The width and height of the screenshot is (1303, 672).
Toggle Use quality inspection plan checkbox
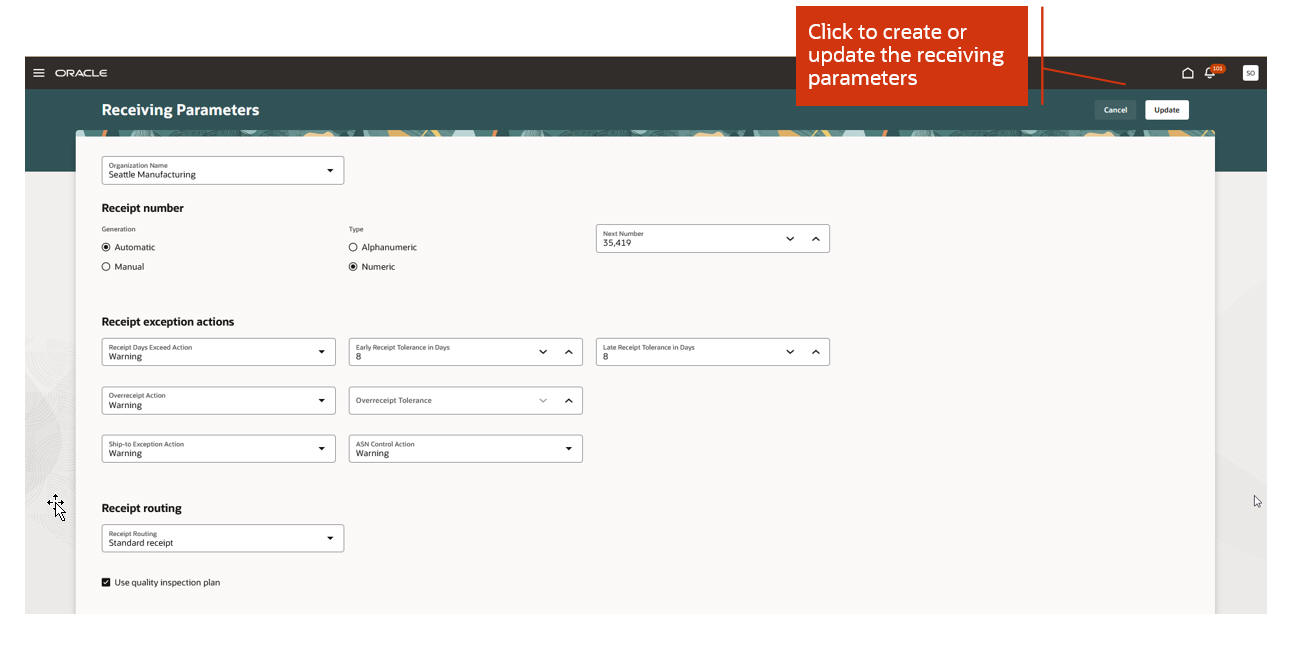pyautogui.click(x=106, y=582)
